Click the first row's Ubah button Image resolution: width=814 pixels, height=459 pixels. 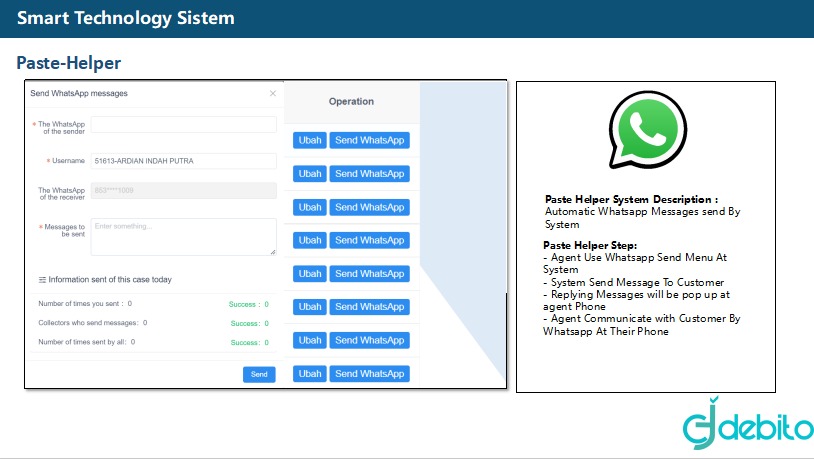pyautogui.click(x=310, y=140)
